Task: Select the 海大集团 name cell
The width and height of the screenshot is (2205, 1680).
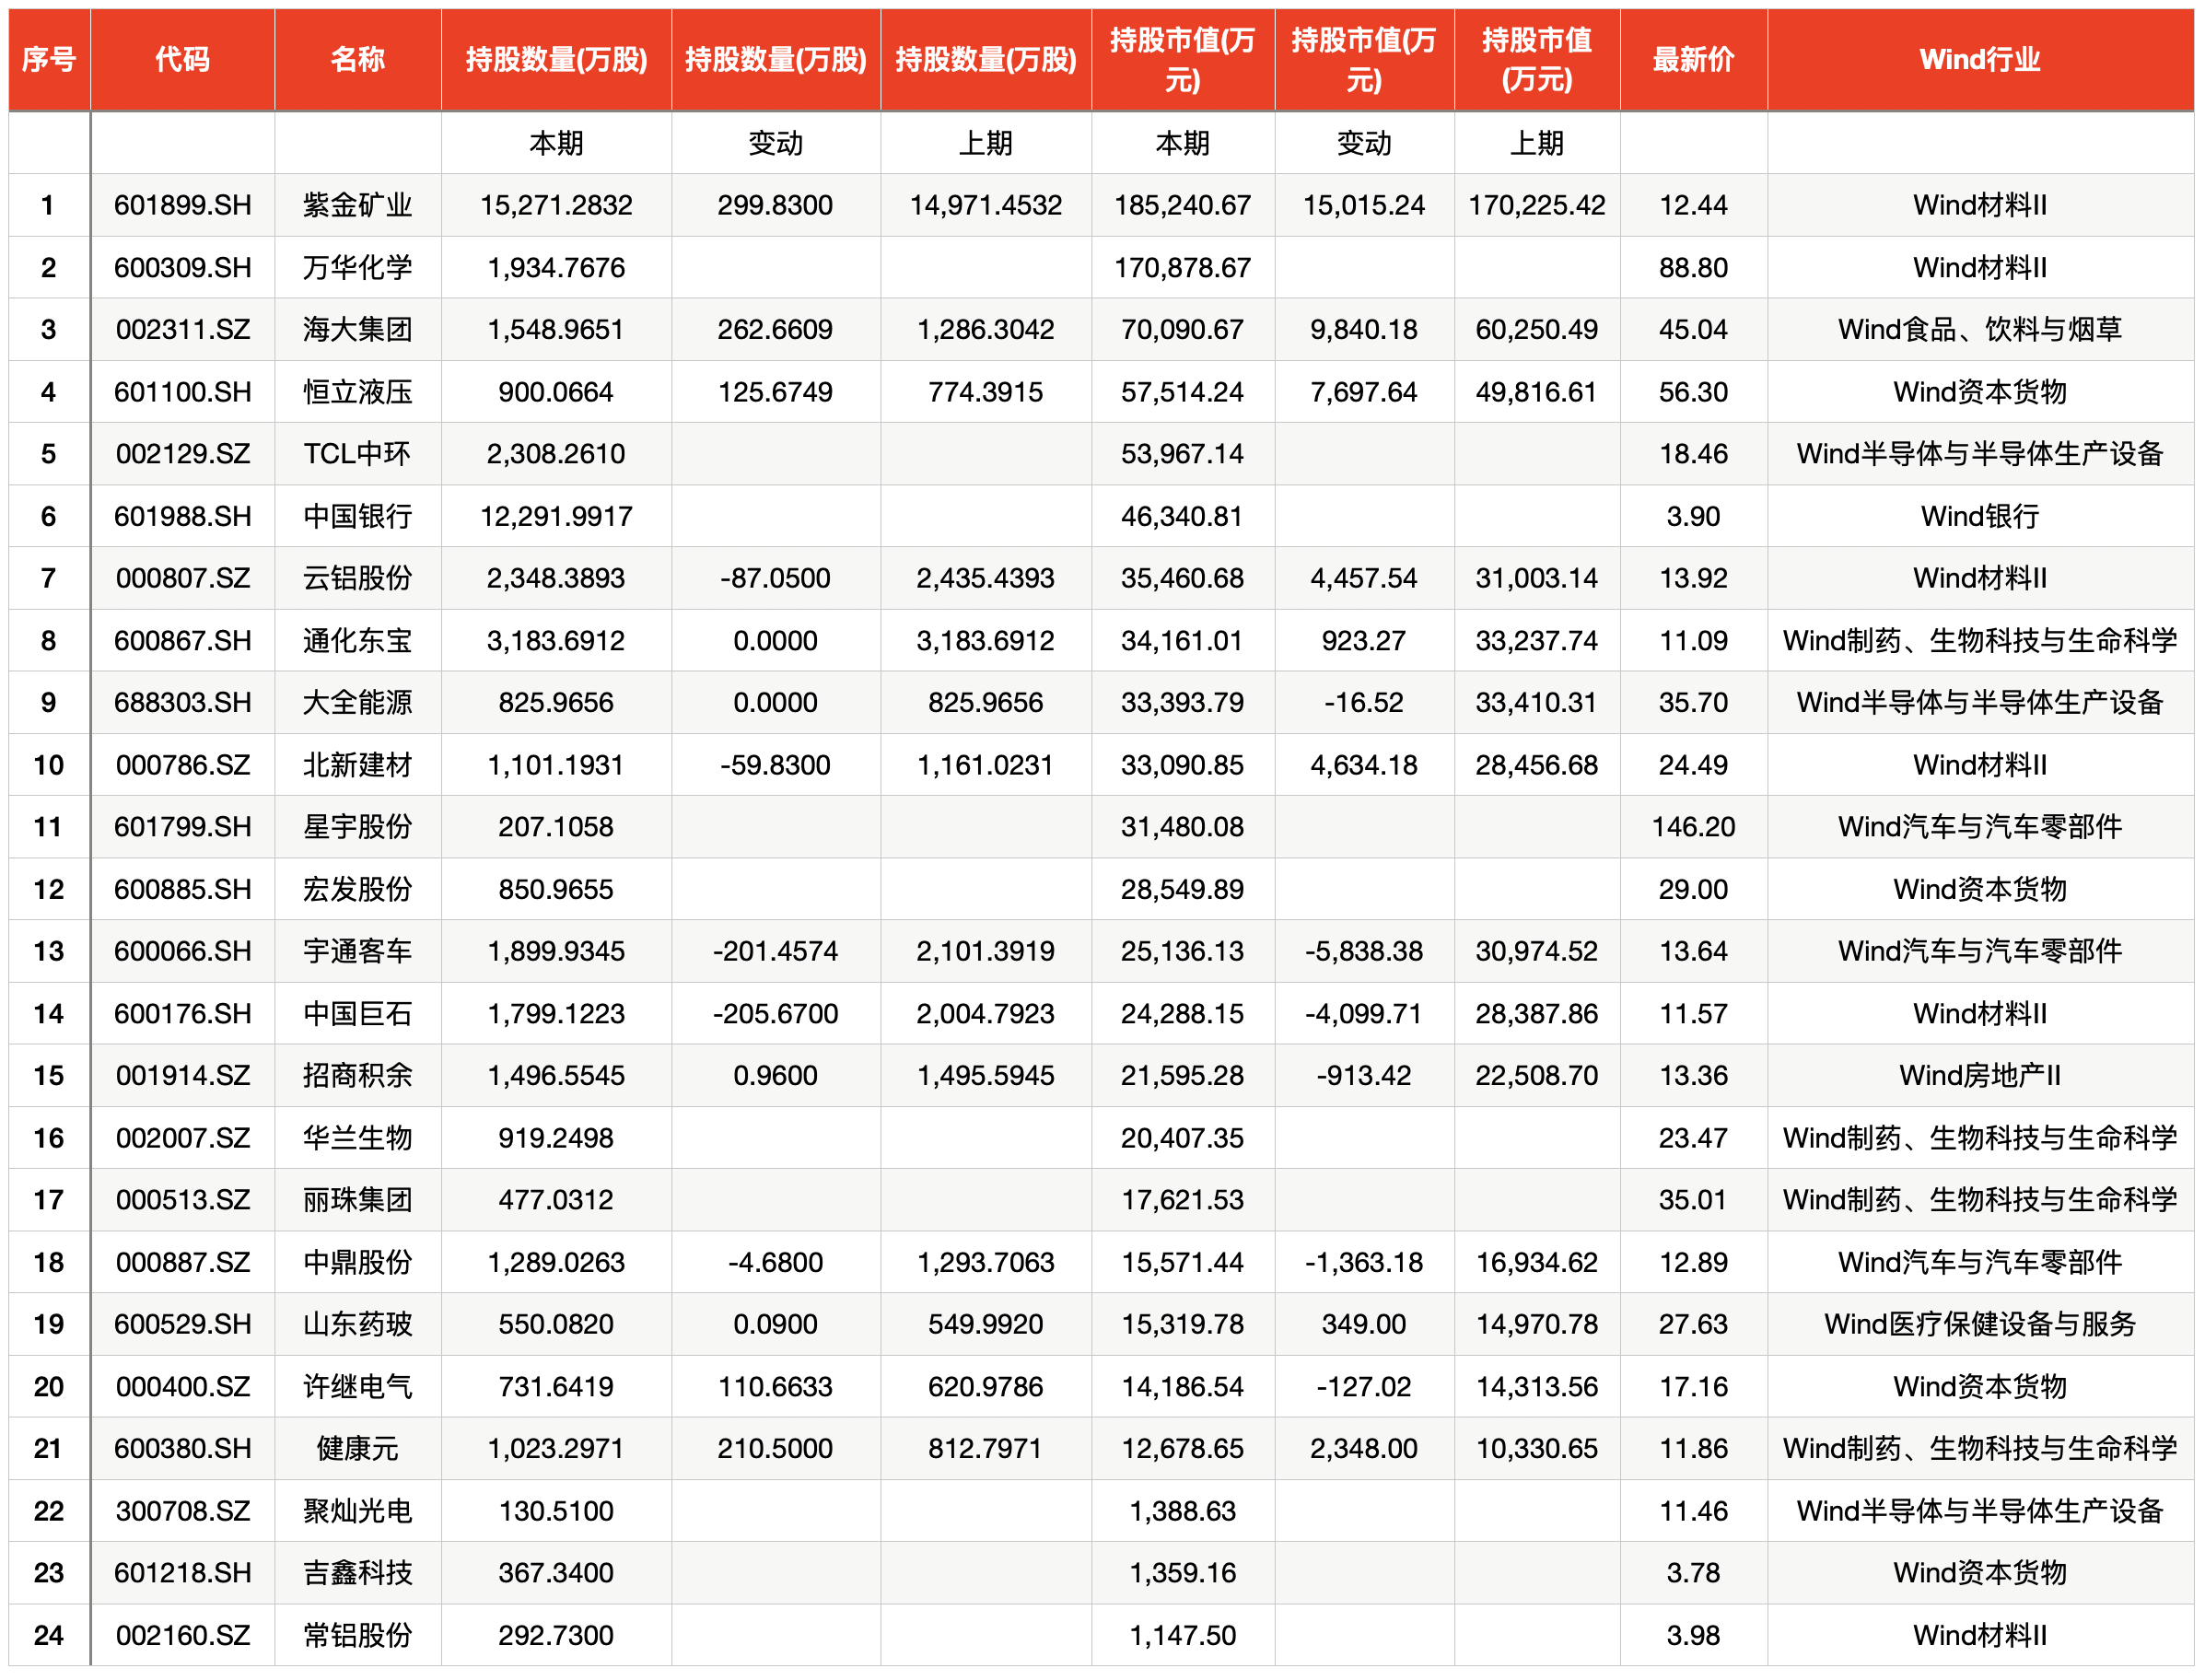Action: pos(358,330)
